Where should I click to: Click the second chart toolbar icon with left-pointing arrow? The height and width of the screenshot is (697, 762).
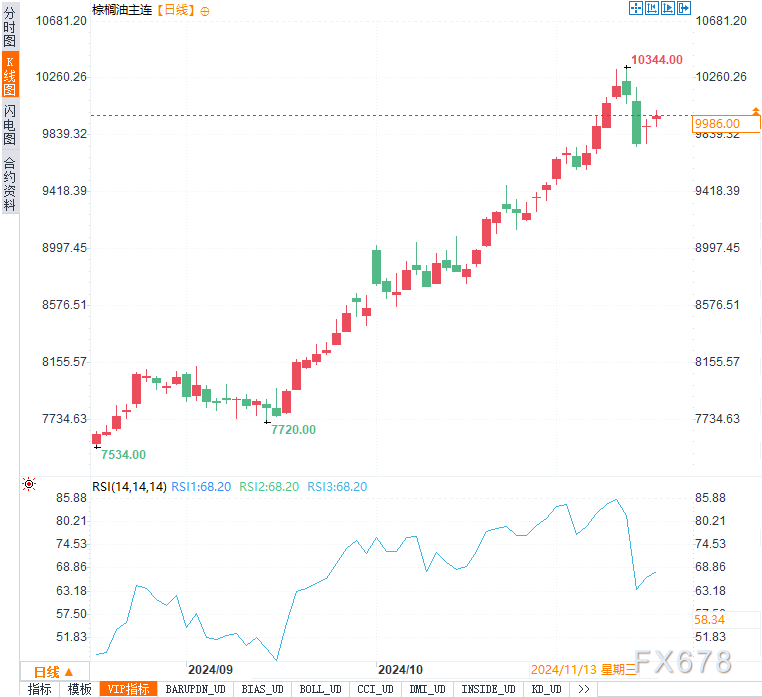(652, 8)
